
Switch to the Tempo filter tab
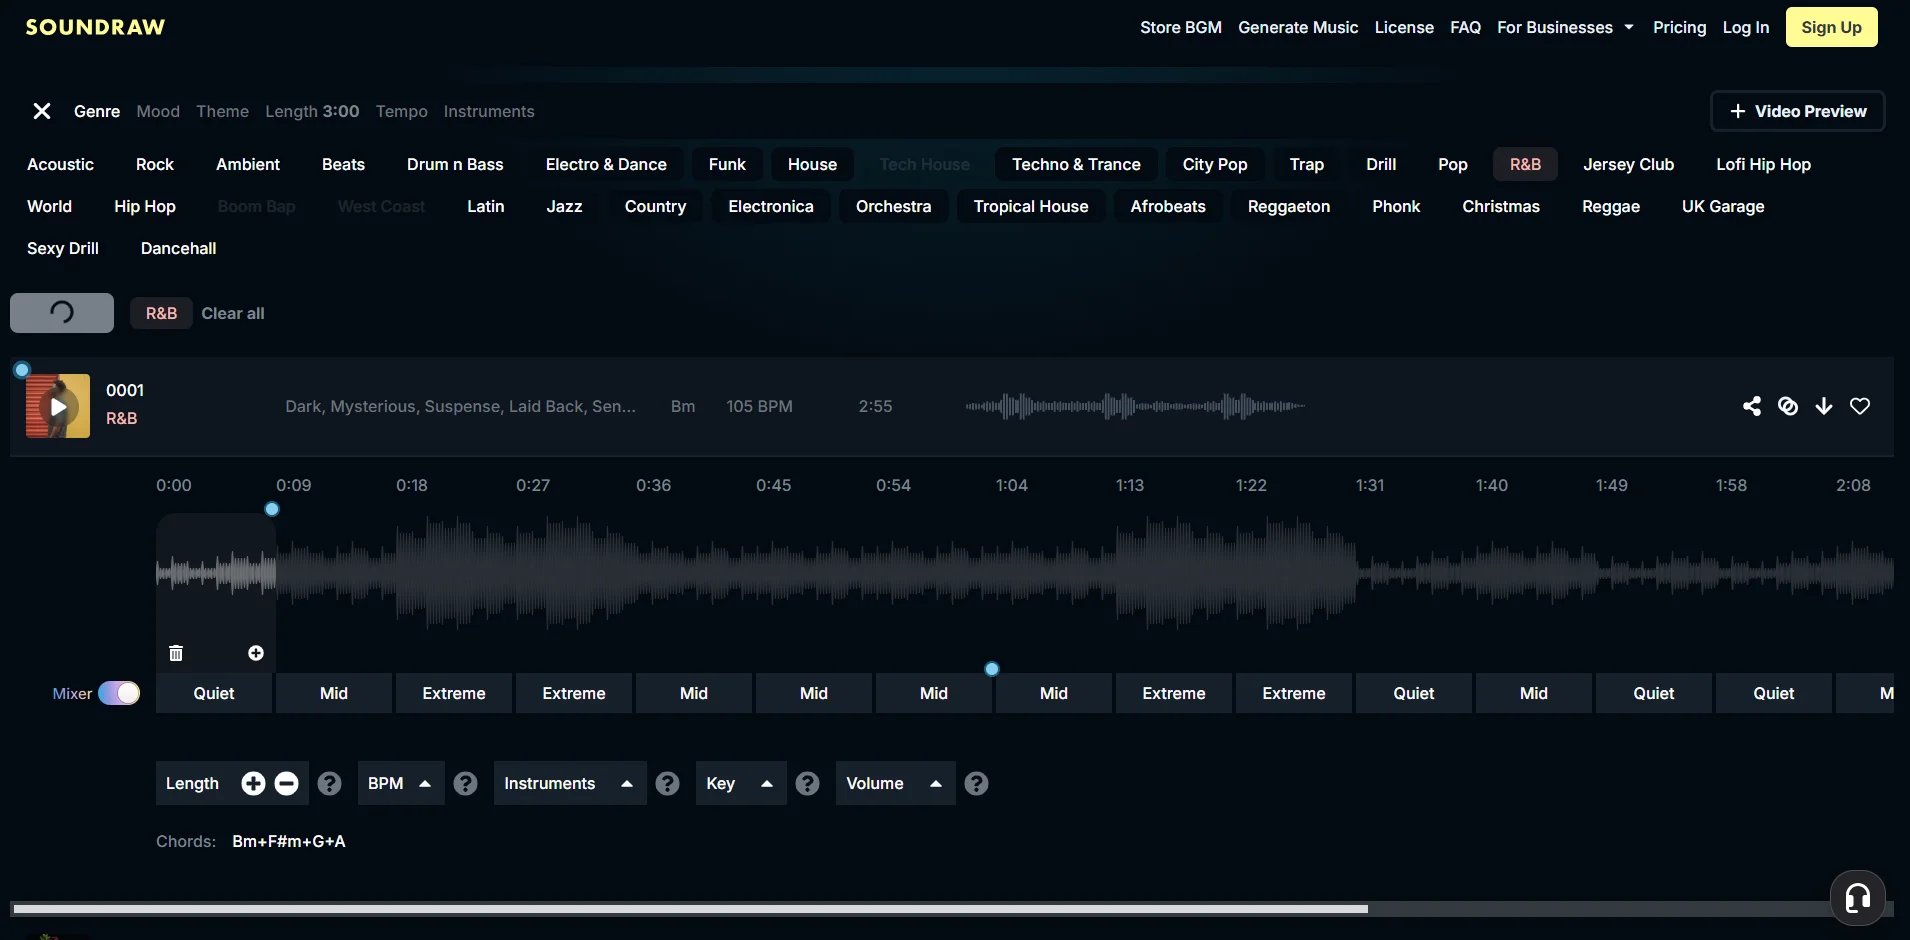pos(402,111)
